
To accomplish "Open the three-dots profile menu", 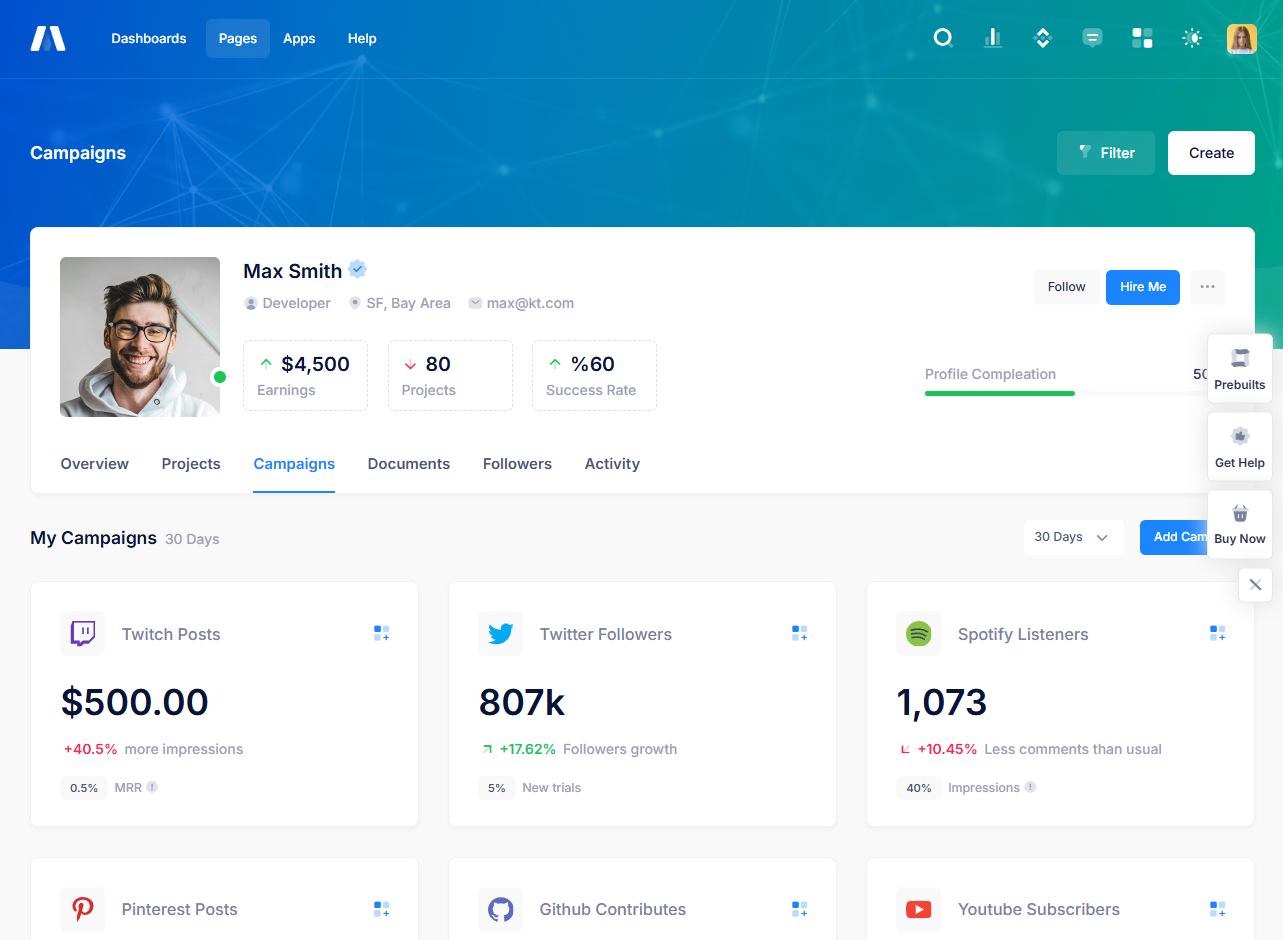I will point(1207,287).
